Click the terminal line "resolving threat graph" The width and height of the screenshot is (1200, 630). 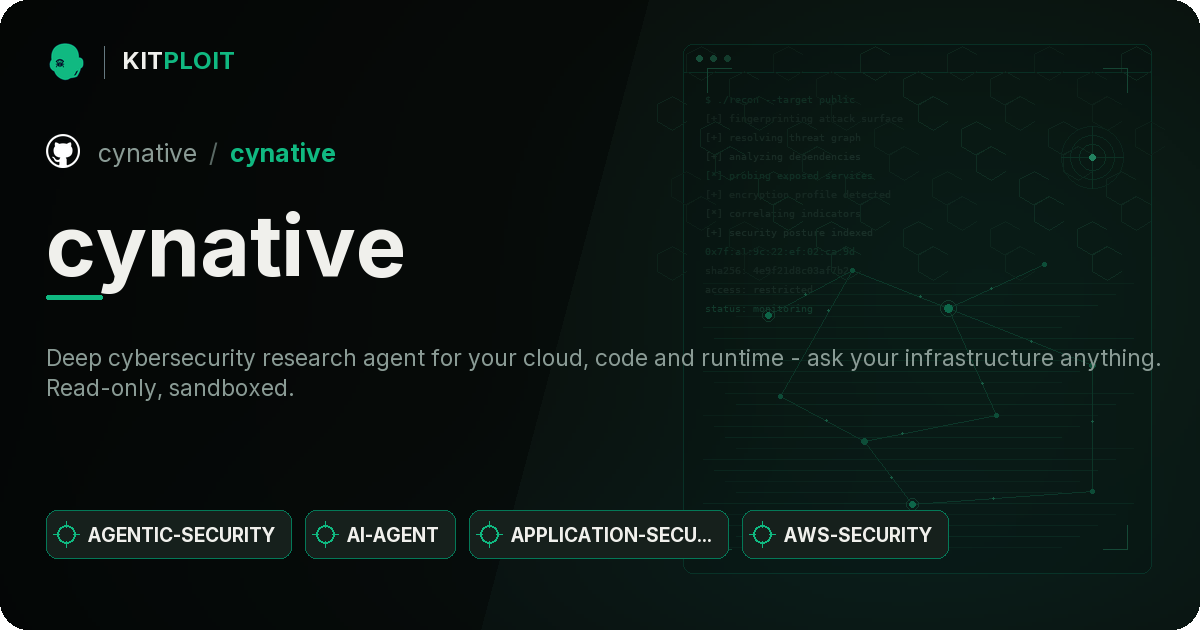pos(782,138)
